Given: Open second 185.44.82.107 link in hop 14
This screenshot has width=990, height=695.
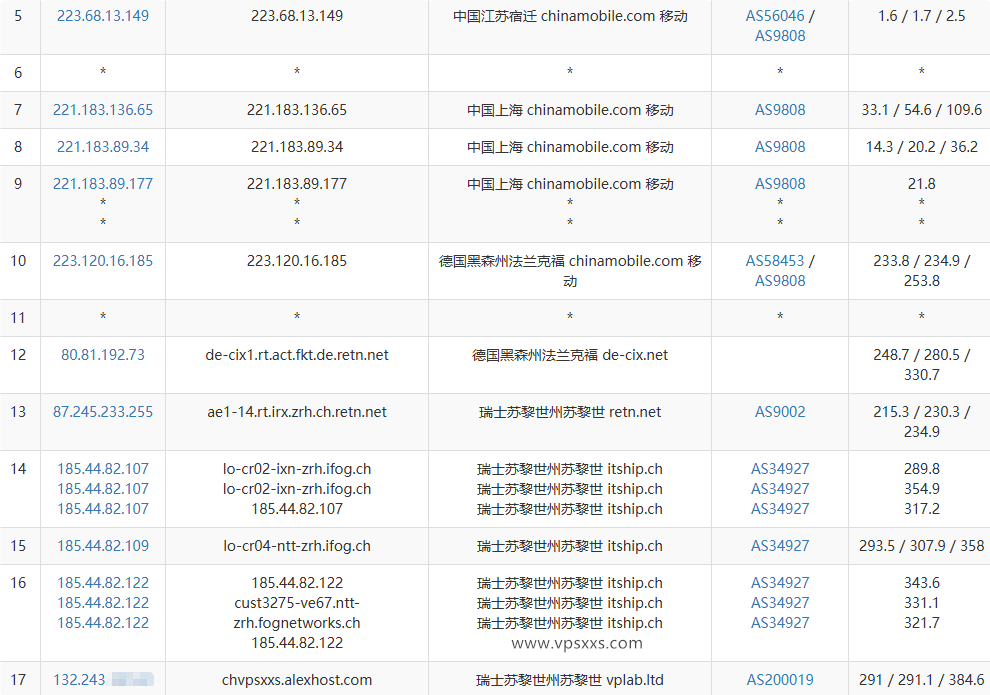Looking at the screenshot, I should 103,489.
